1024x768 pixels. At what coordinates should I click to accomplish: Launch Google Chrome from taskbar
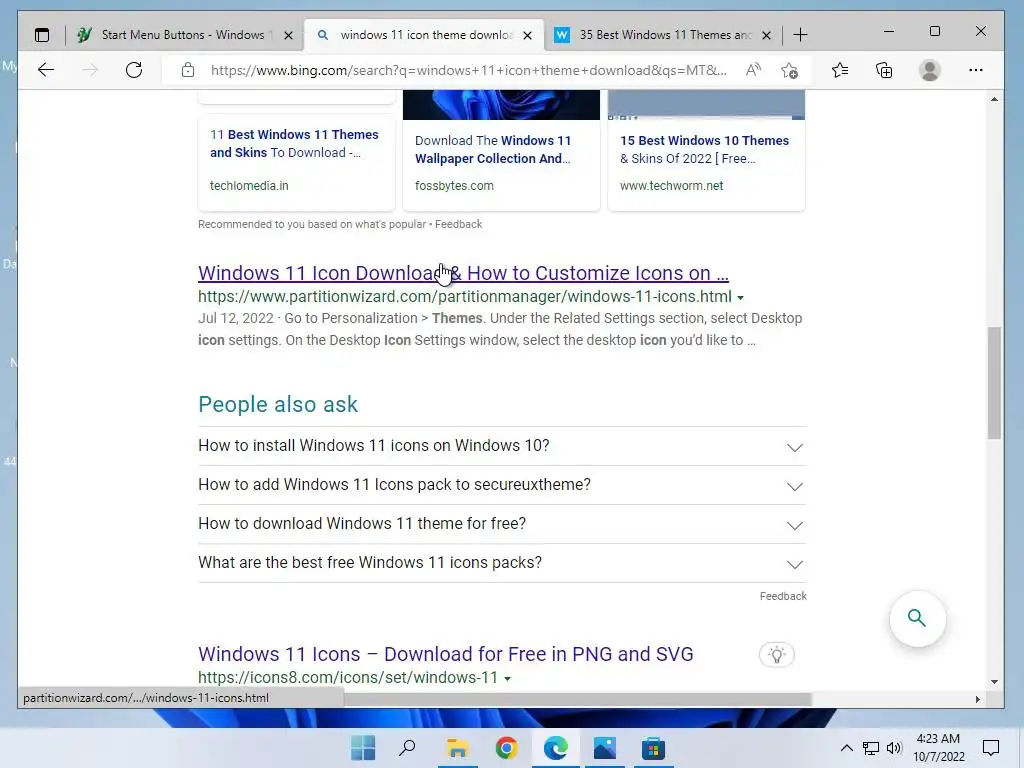(x=506, y=748)
